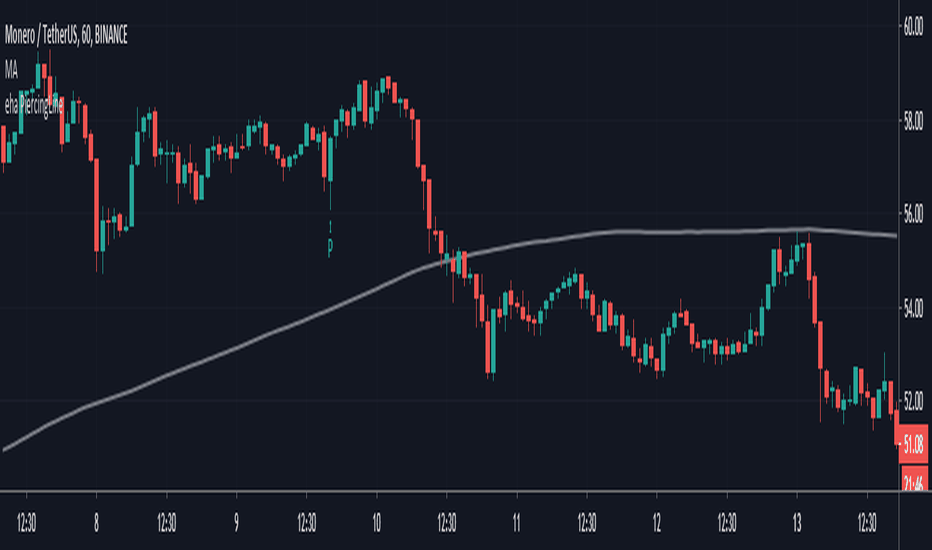932x550 pixels.
Task: Click the 58.00 price axis label
Action: pos(913,122)
